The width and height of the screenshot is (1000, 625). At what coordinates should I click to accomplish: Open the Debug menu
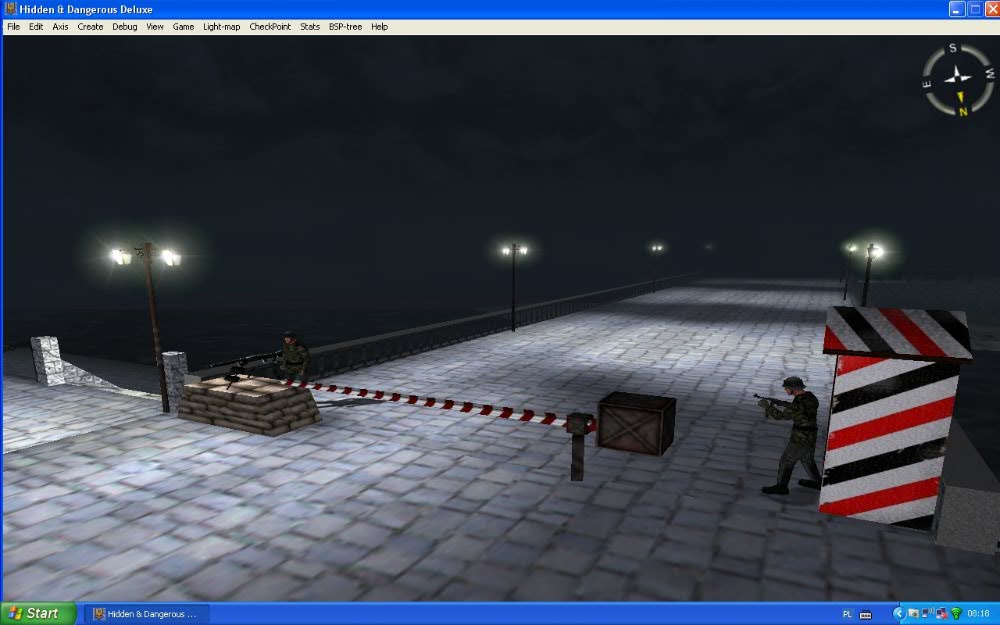125,27
